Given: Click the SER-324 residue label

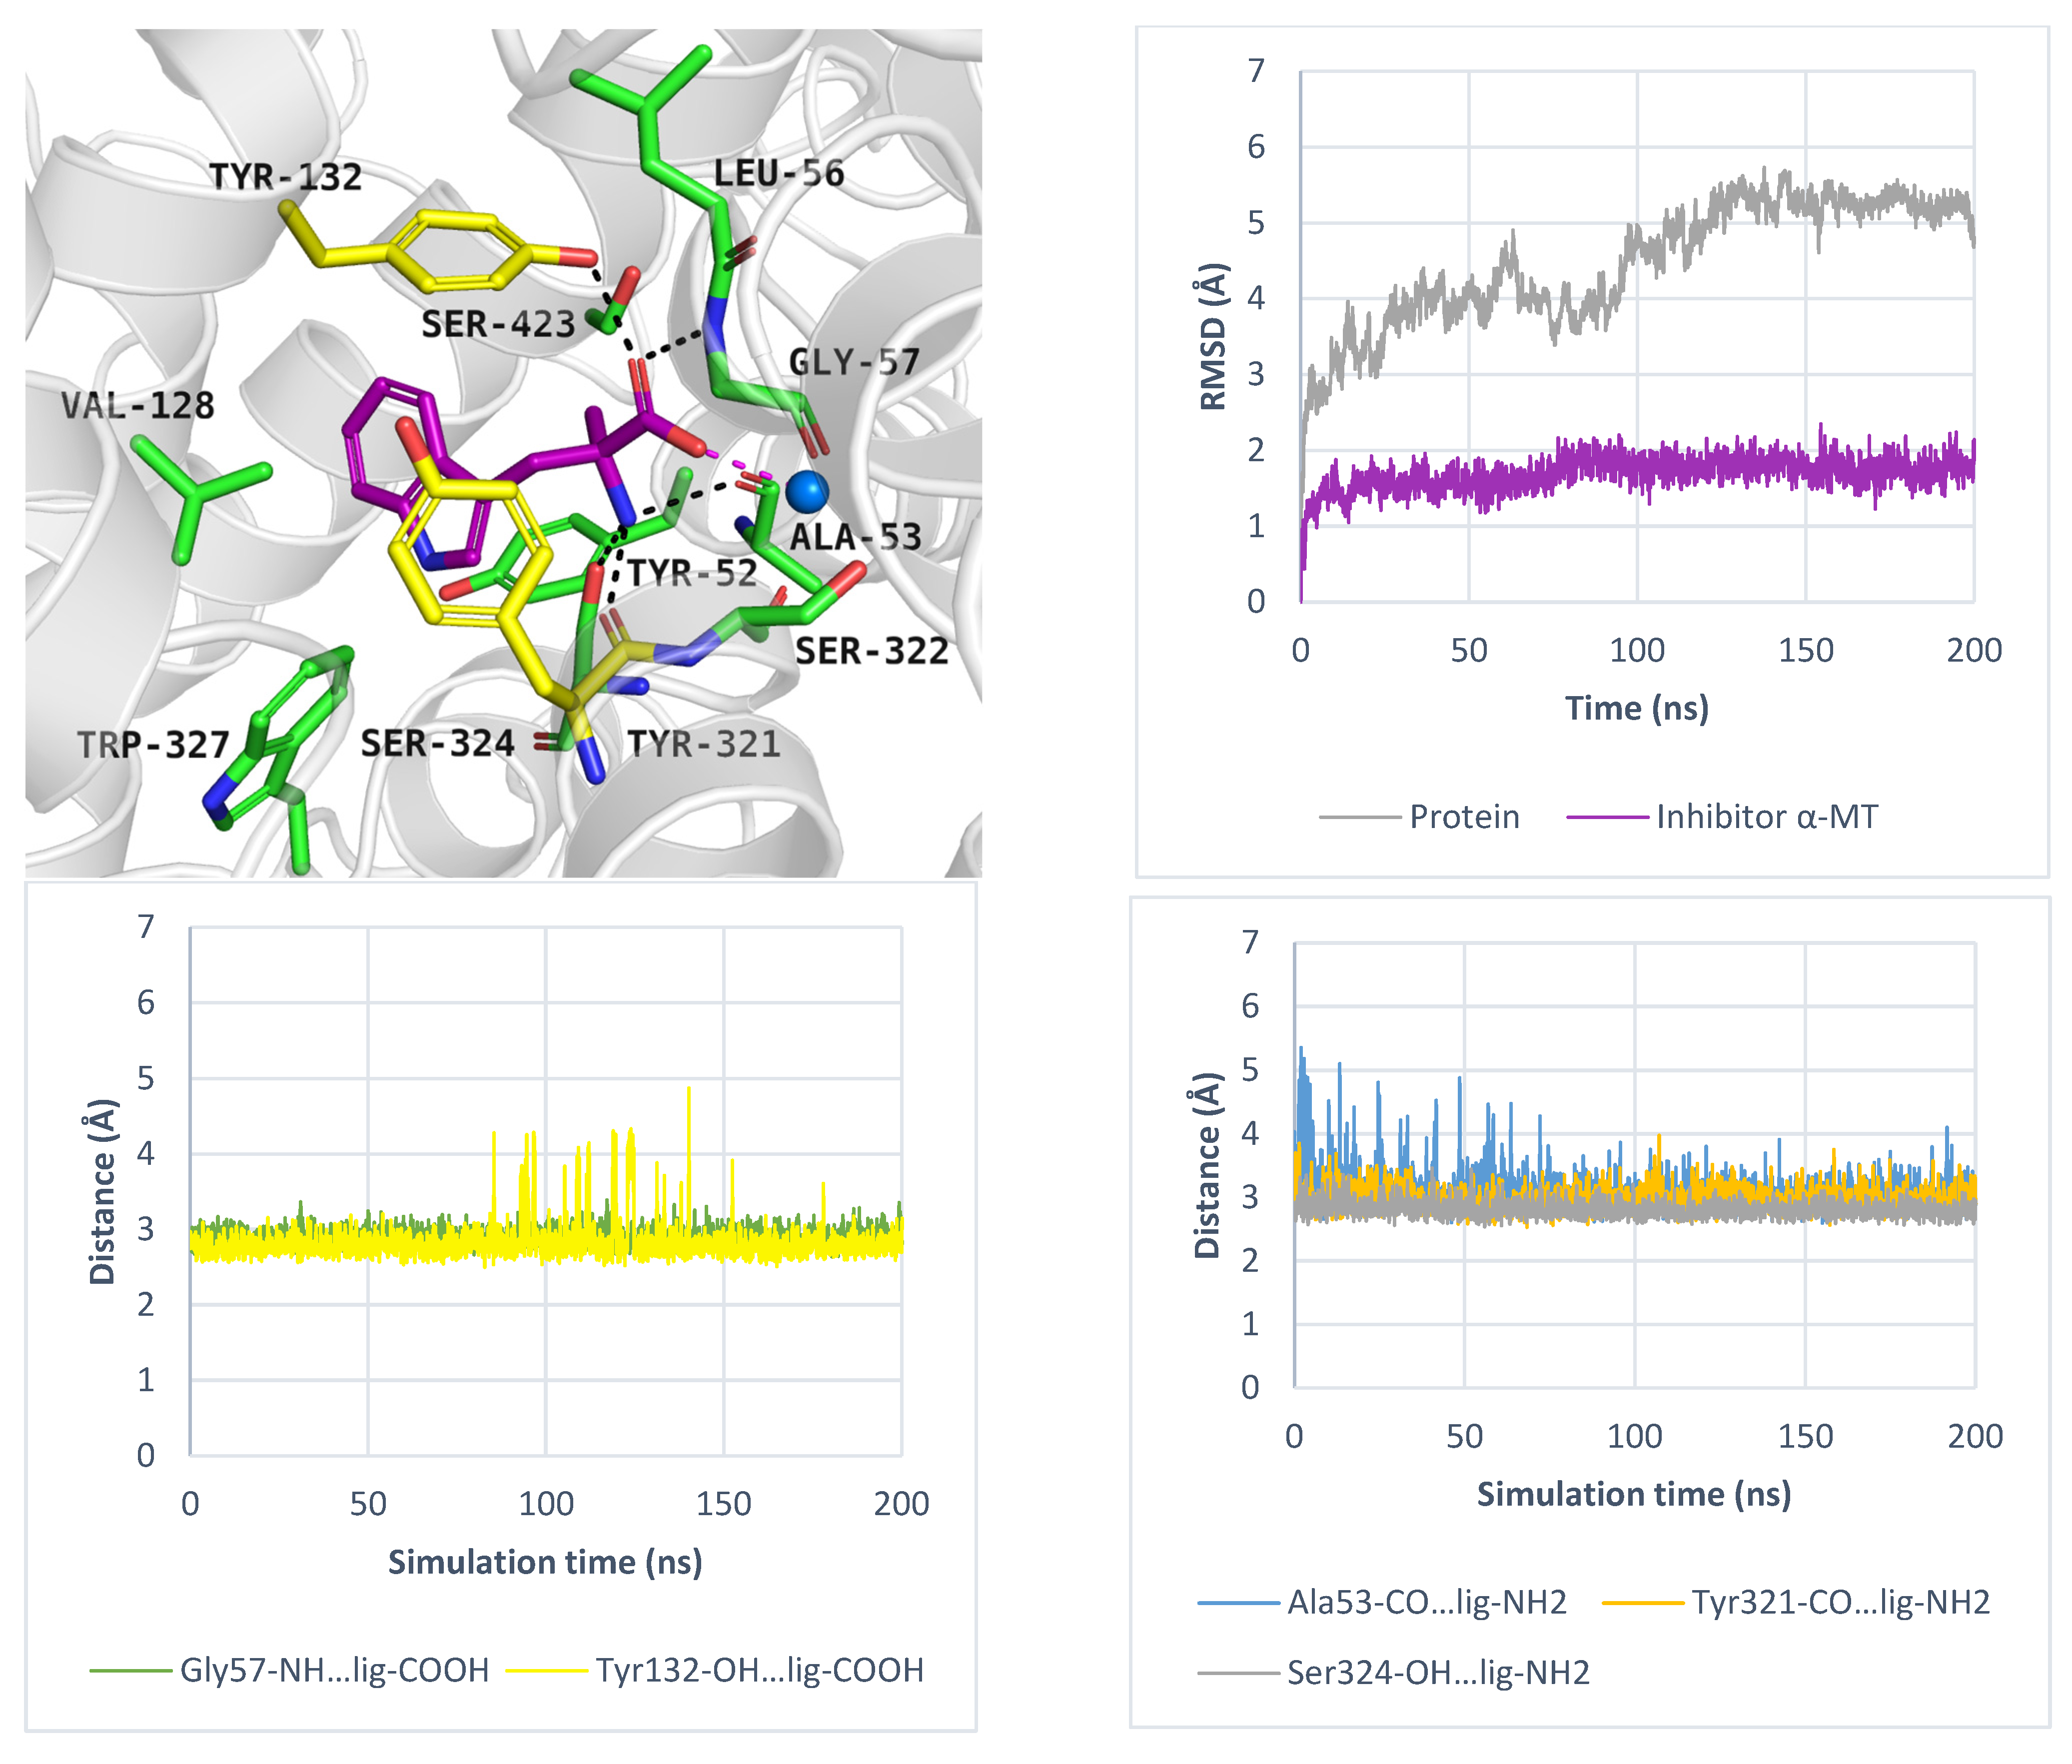Looking at the screenshot, I should click(x=438, y=744).
